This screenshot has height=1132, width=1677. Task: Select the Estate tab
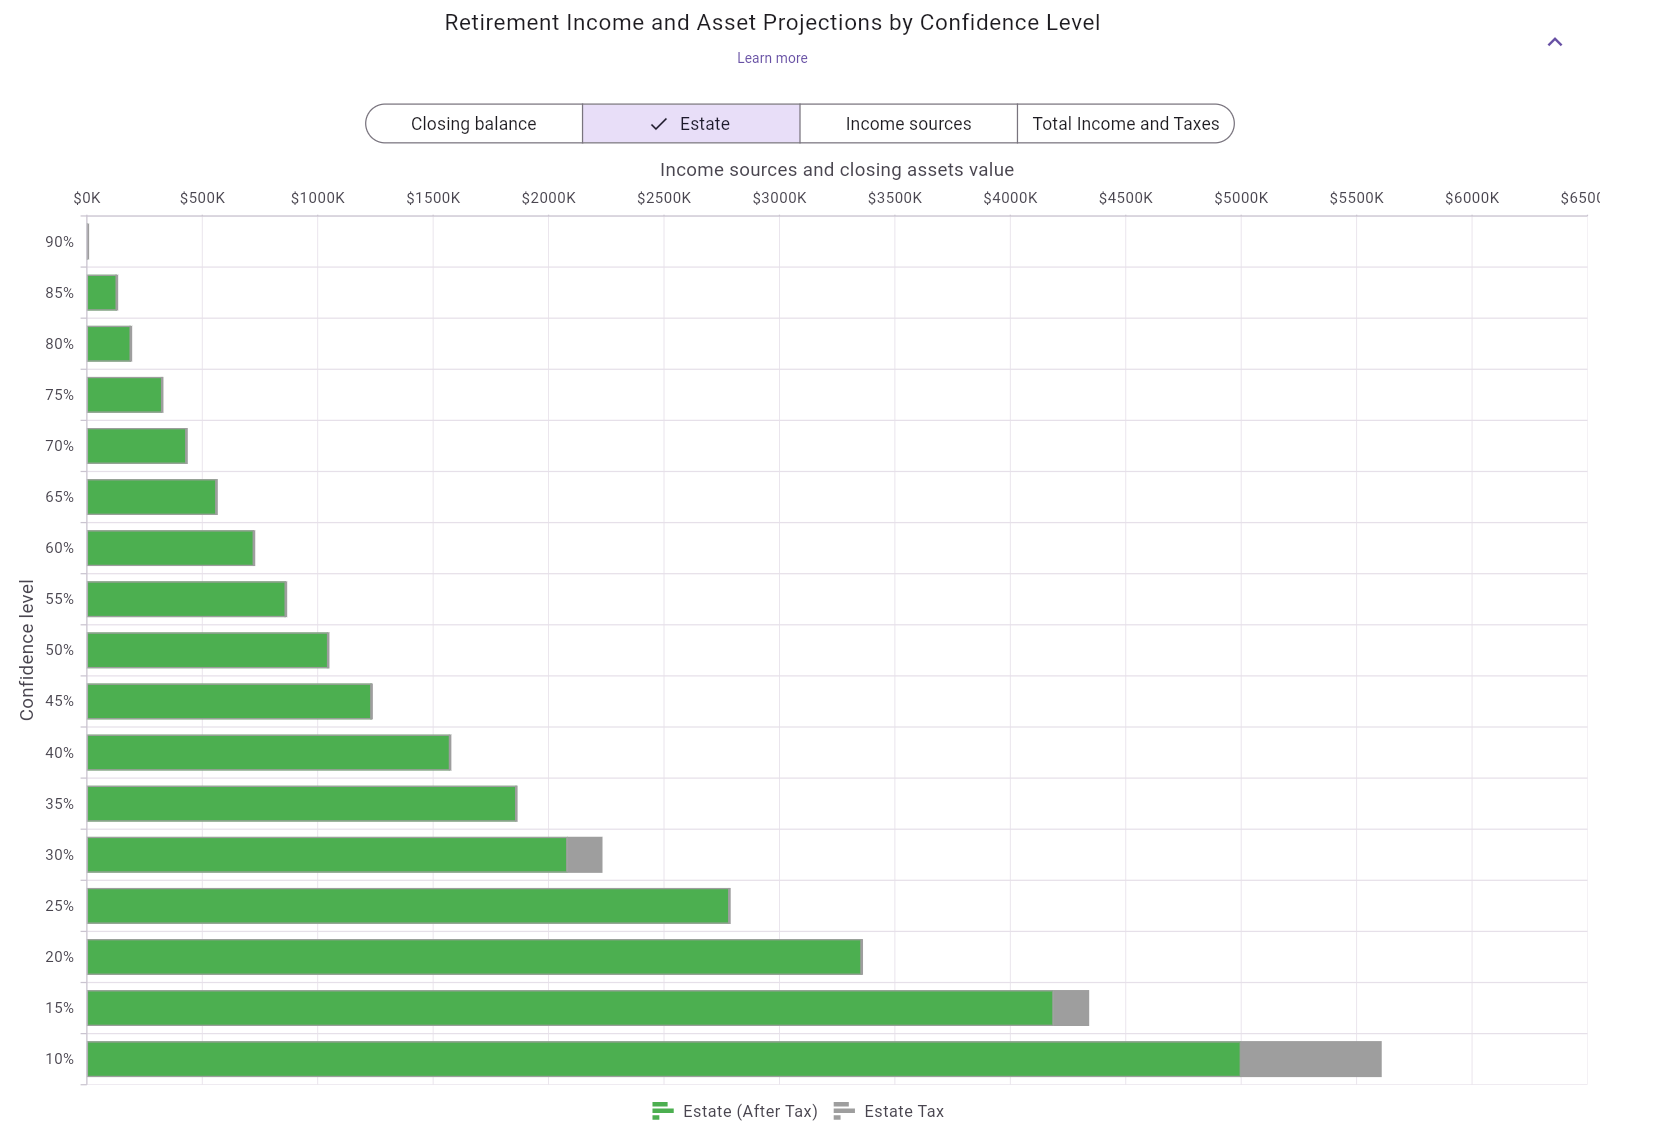(x=704, y=123)
